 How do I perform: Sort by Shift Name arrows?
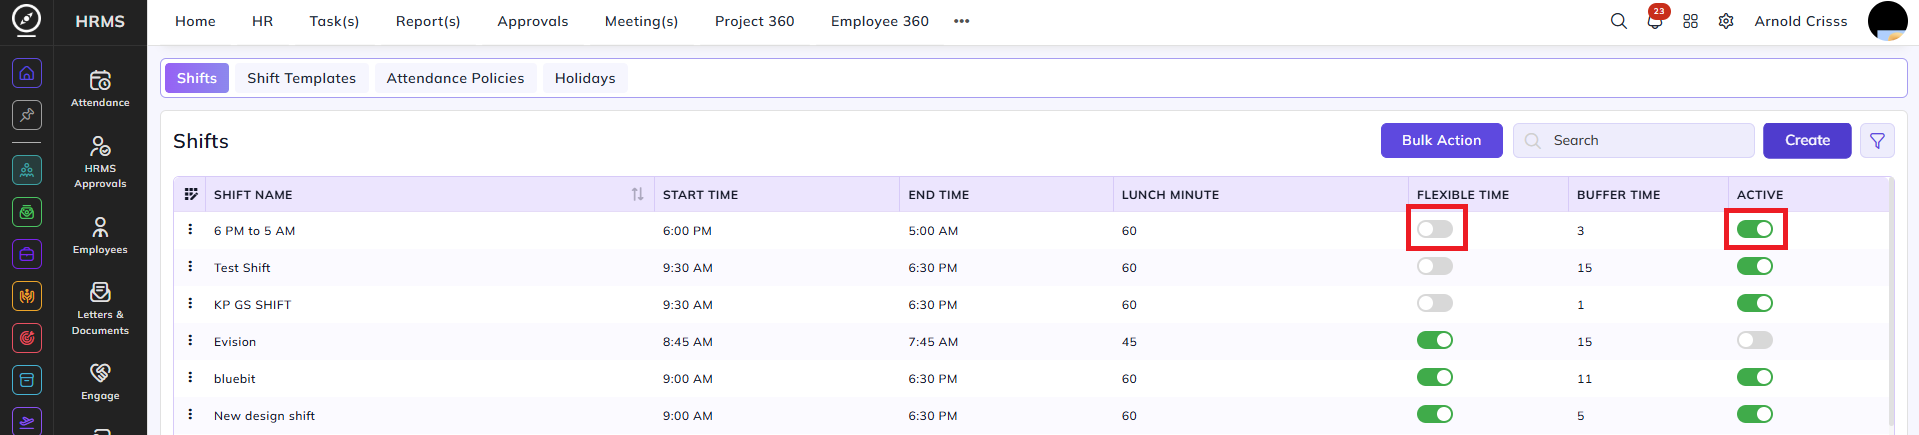637,194
